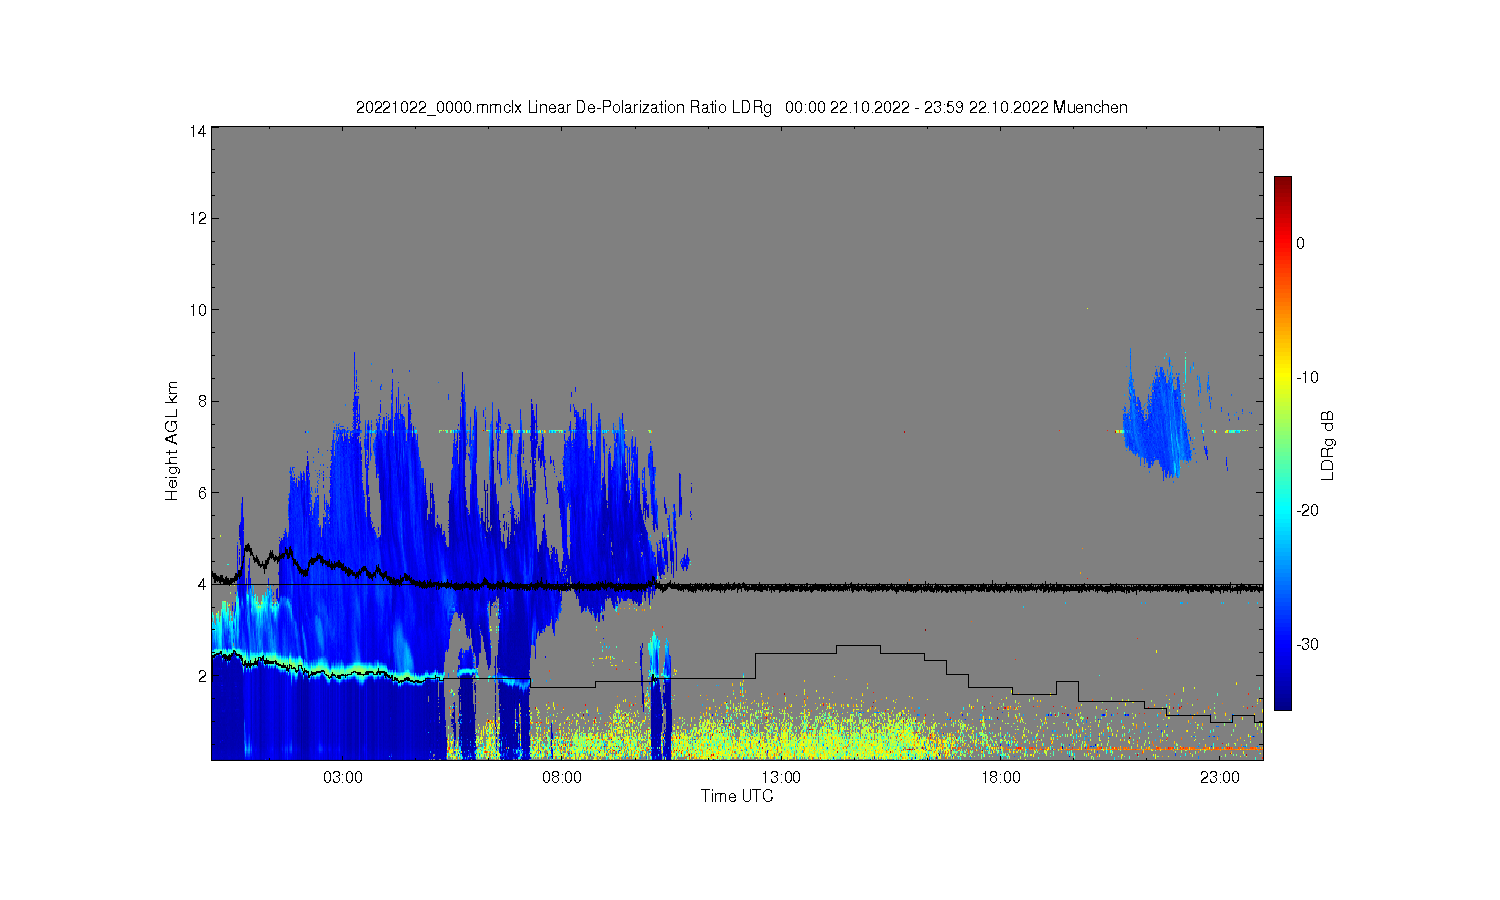The height and width of the screenshot is (900, 1500).
Task: Click the colorbar value -30 label
Action: [1307, 644]
